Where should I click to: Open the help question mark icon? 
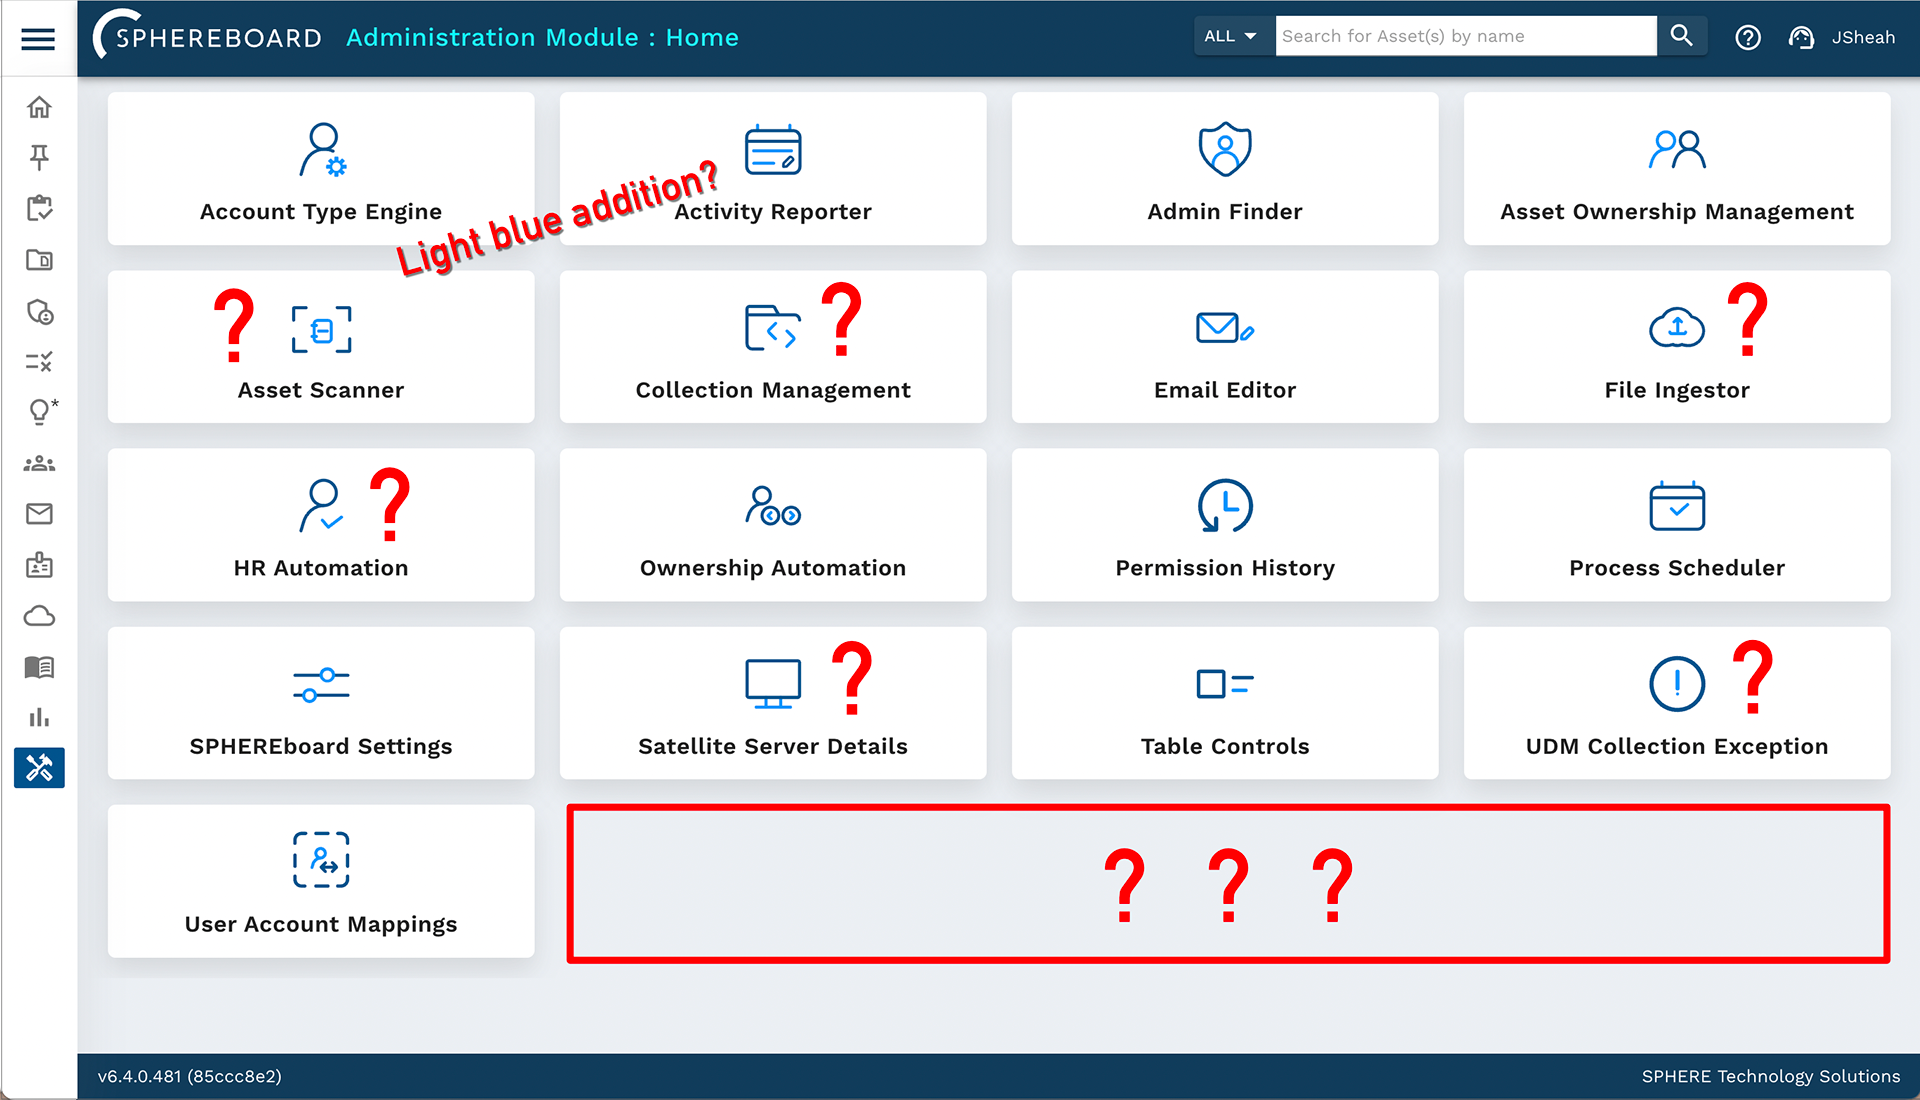point(1747,38)
